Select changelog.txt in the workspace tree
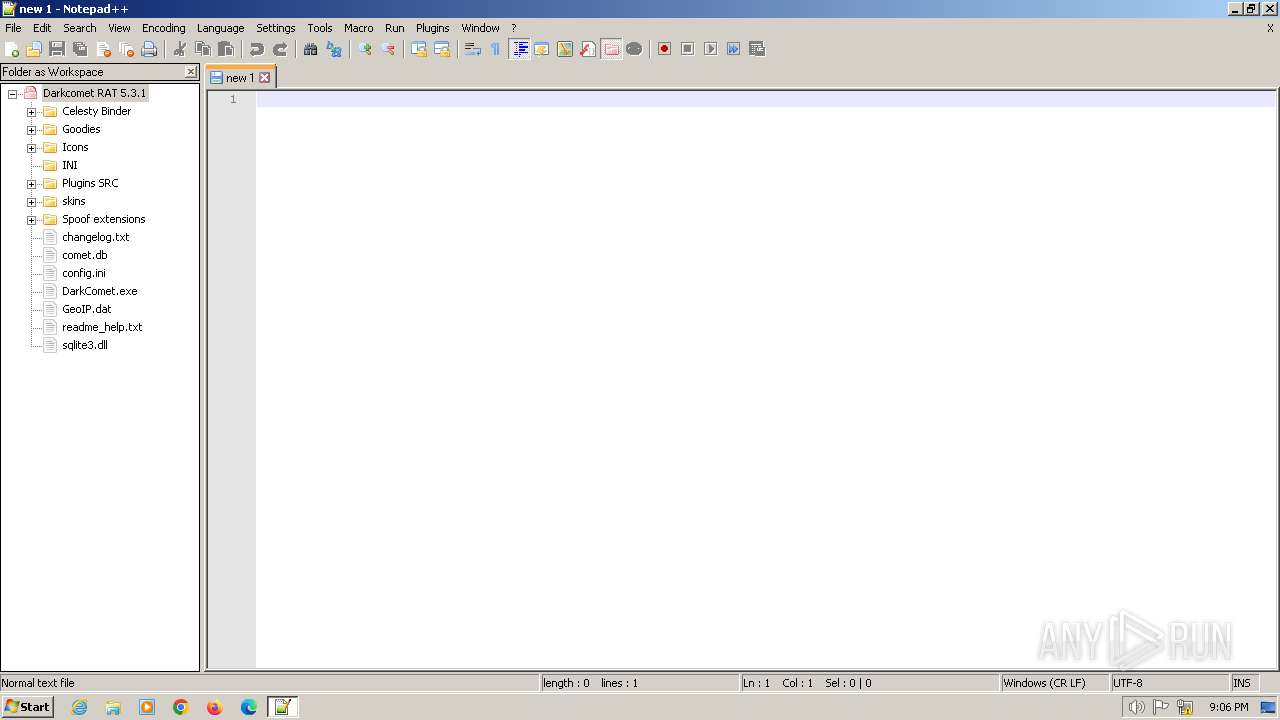1280x720 pixels. pyautogui.click(x=95, y=237)
